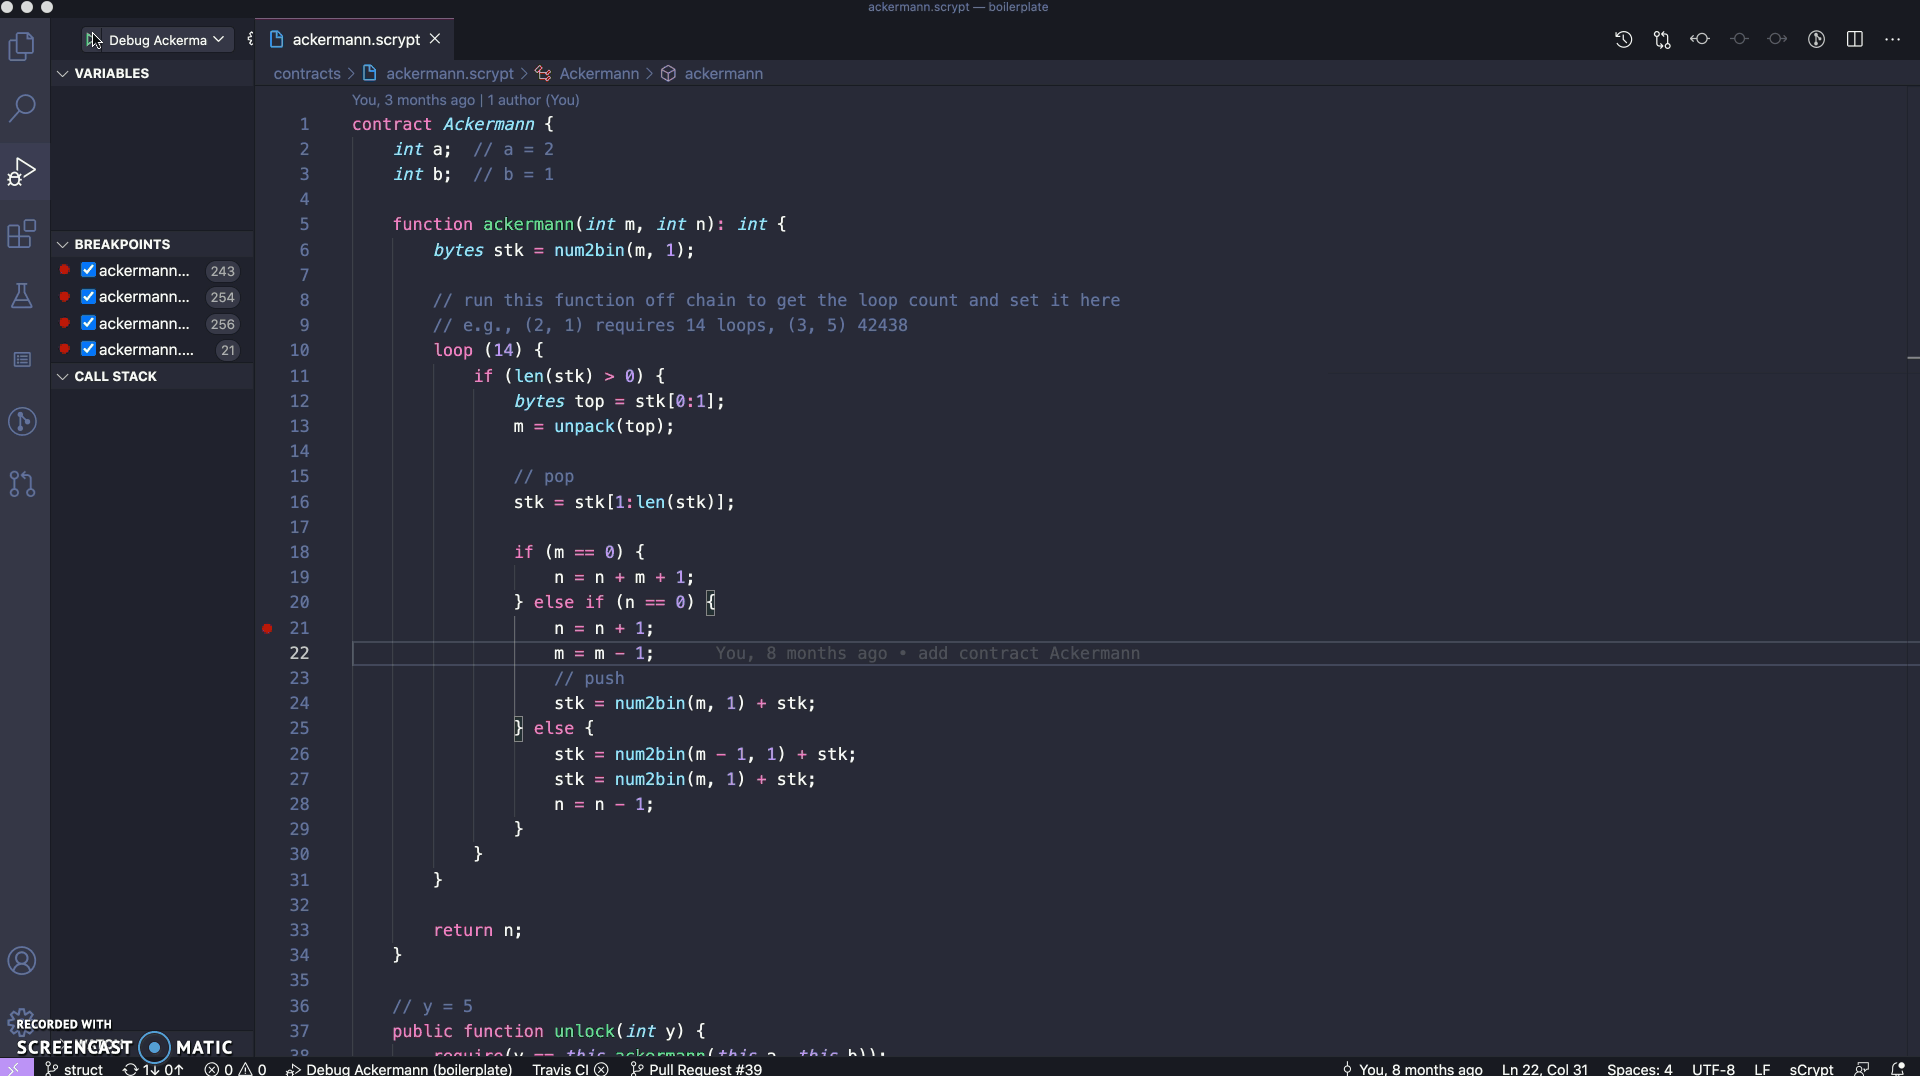The height and width of the screenshot is (1076, 1920).
Task: Open the Search view in activity bar
Action: pos(22,108)
